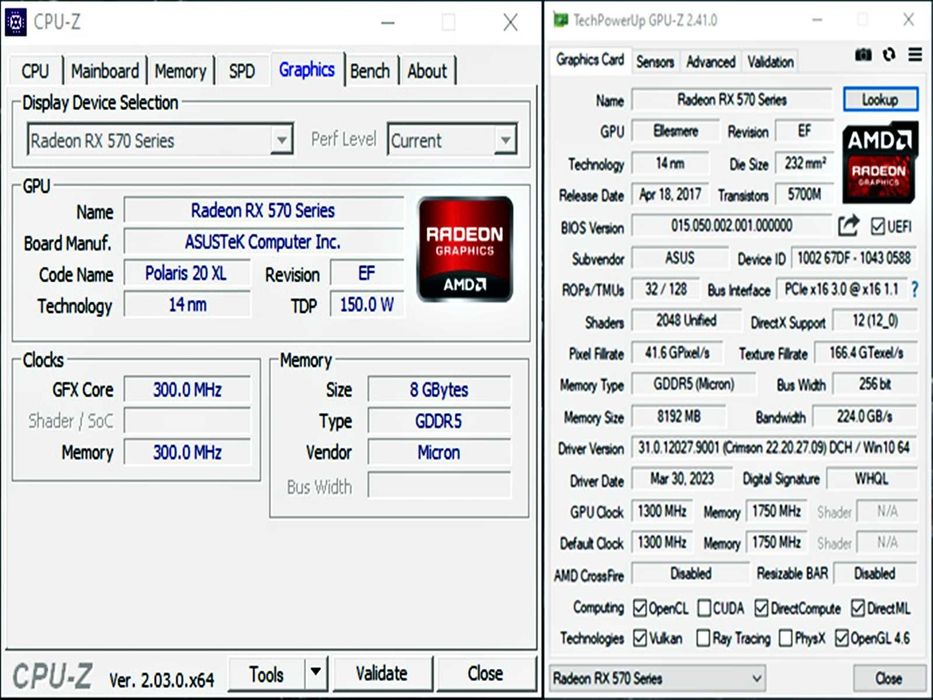Click the AMD CrossFire Disabled field
This screenshot has width=933, height=700.
[690, 574]
